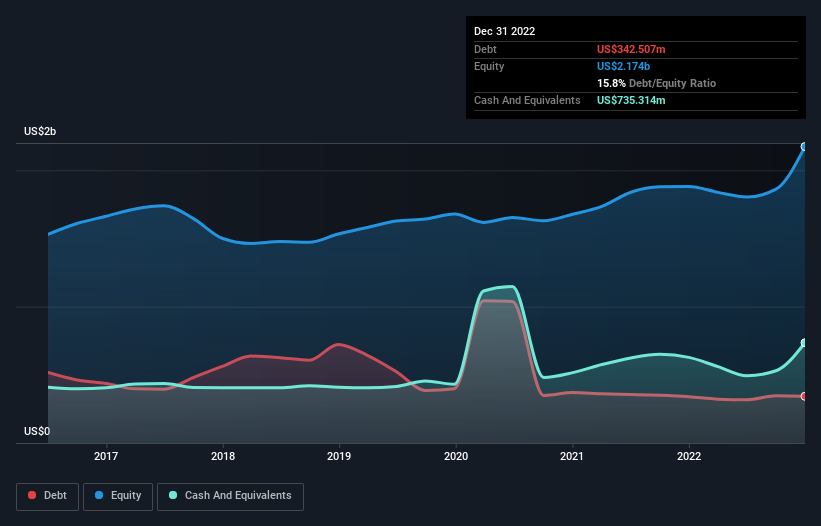Click the US$2b y-axis label

[40, 131]
